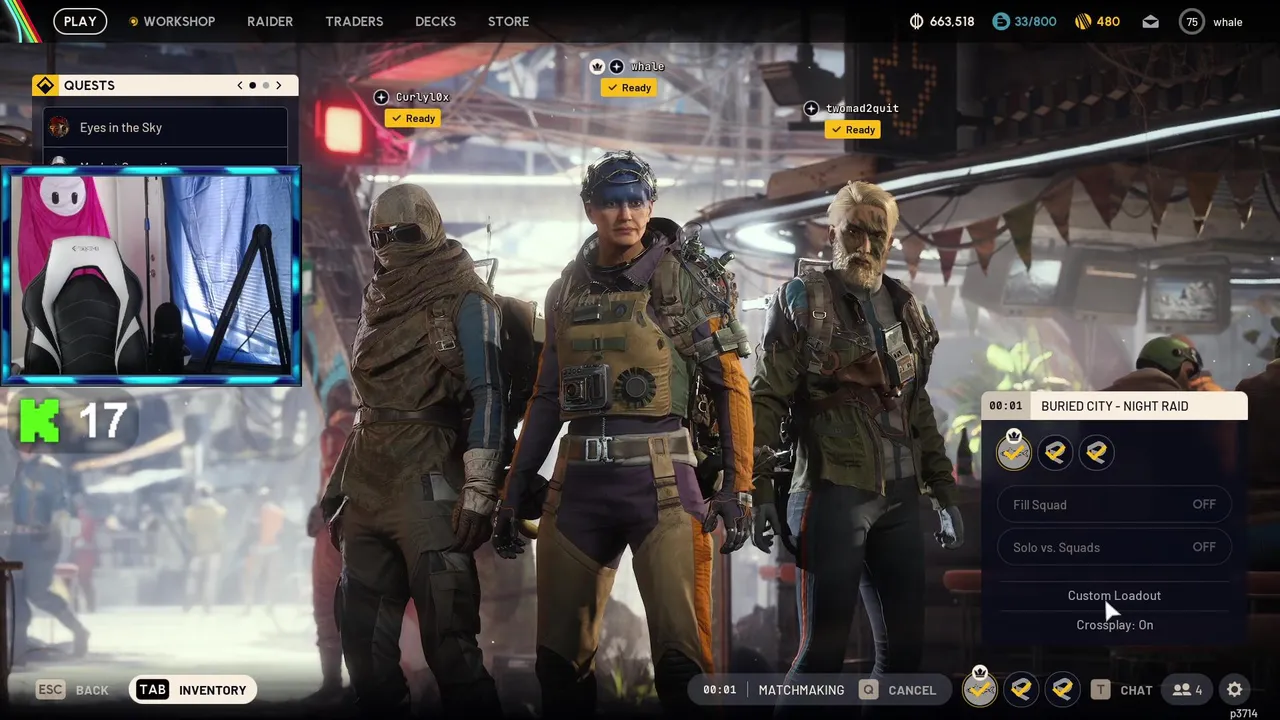Click the crown leader icon beside whale

tap(598, 66)
